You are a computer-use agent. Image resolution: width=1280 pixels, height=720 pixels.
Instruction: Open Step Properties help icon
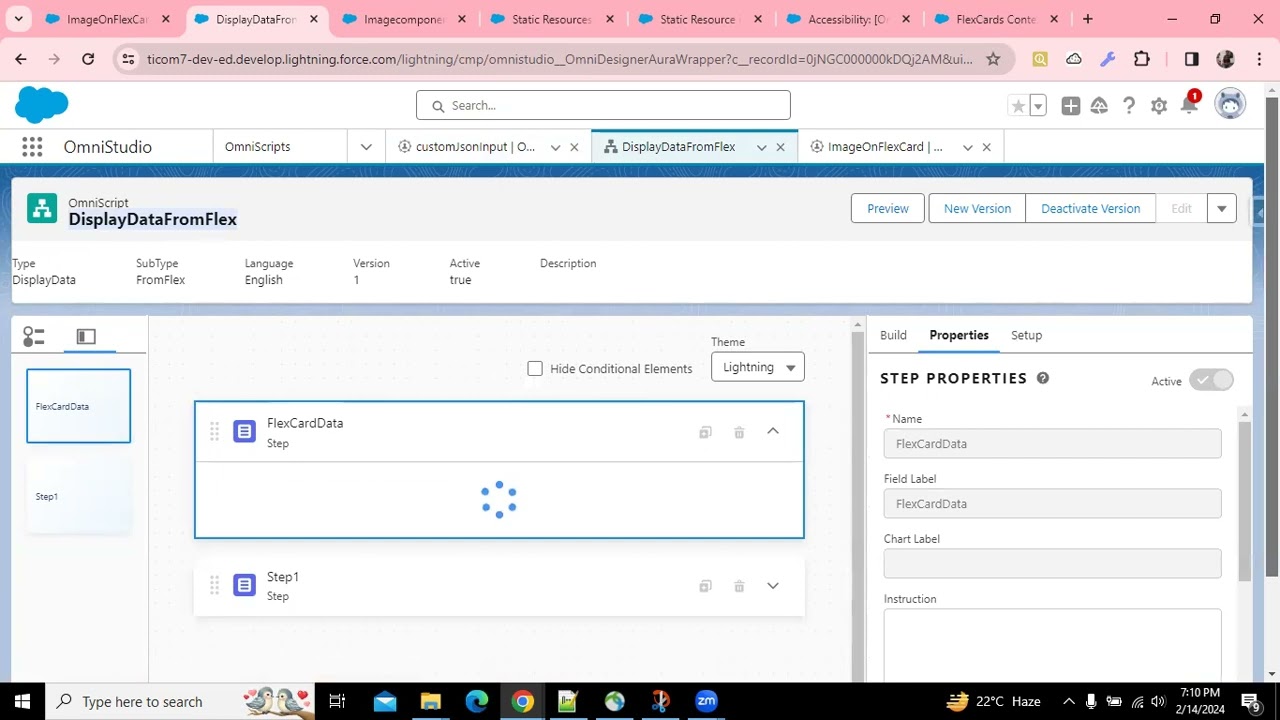pos(1043,378)
